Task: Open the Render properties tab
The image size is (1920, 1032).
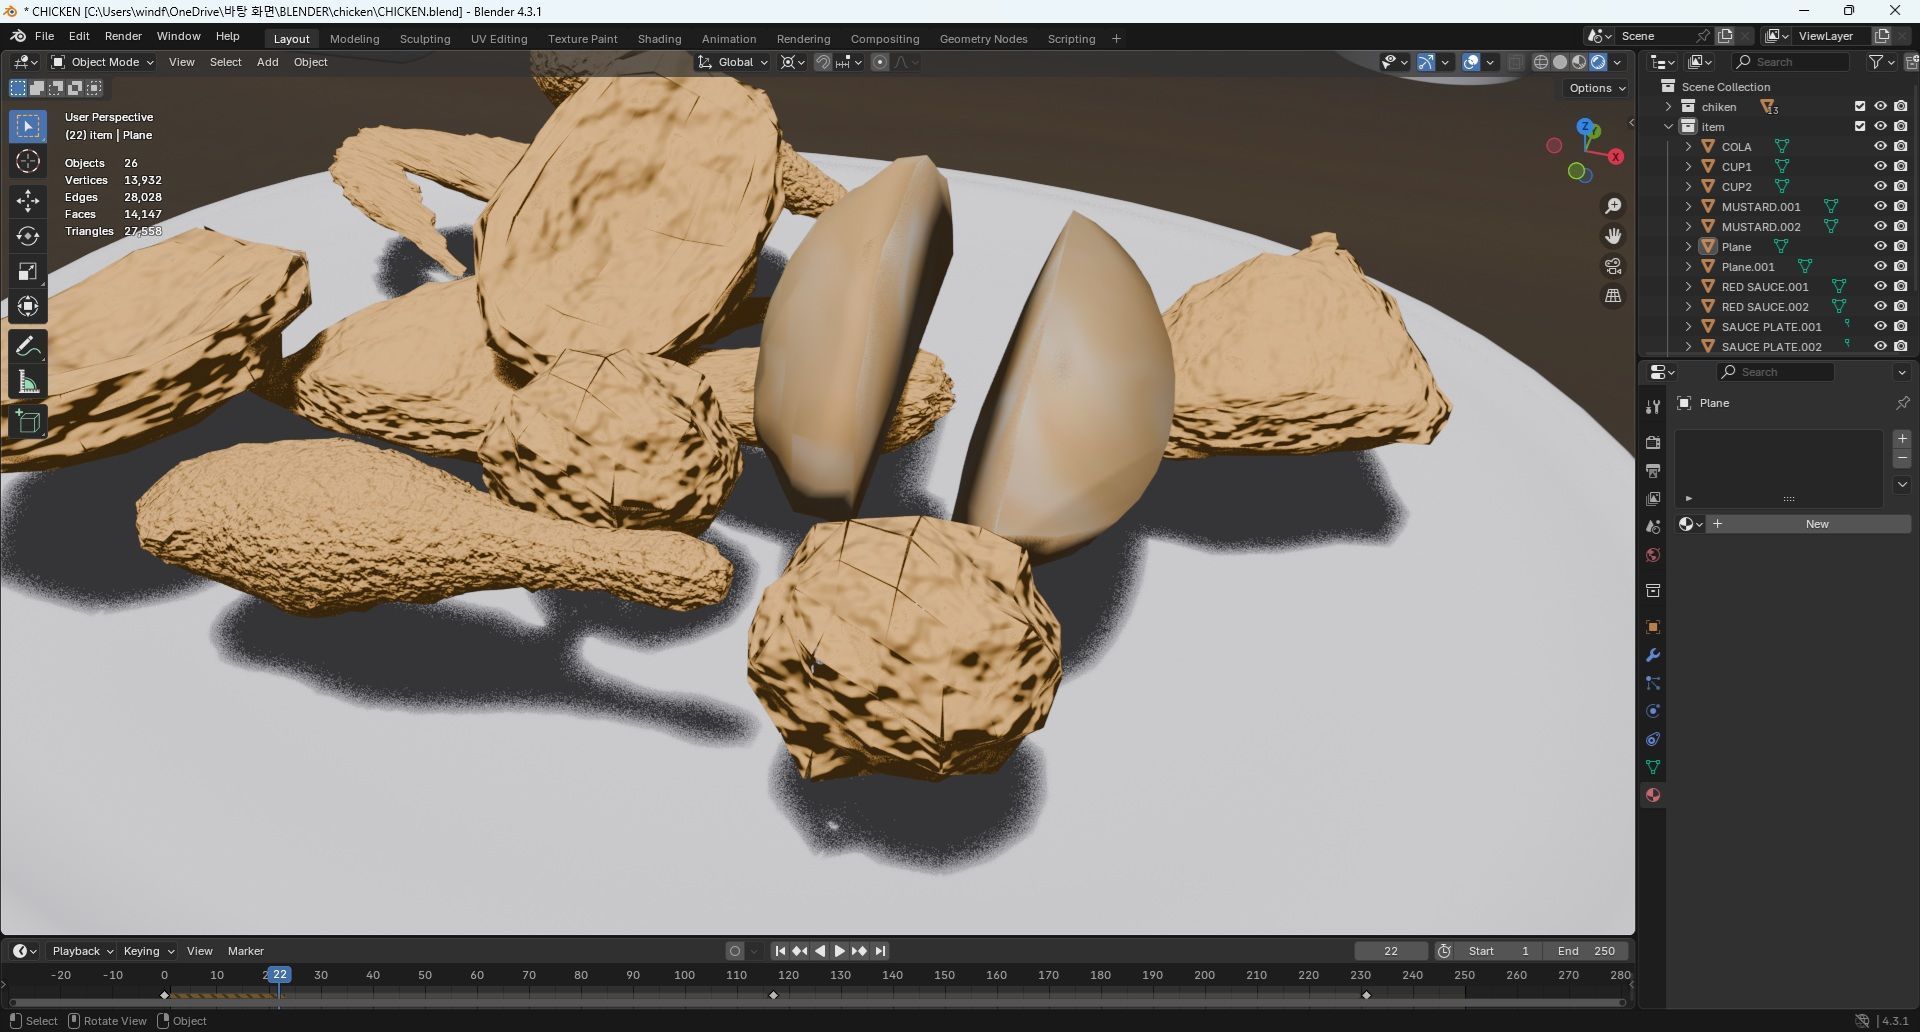Action: tap(1653, 442)
